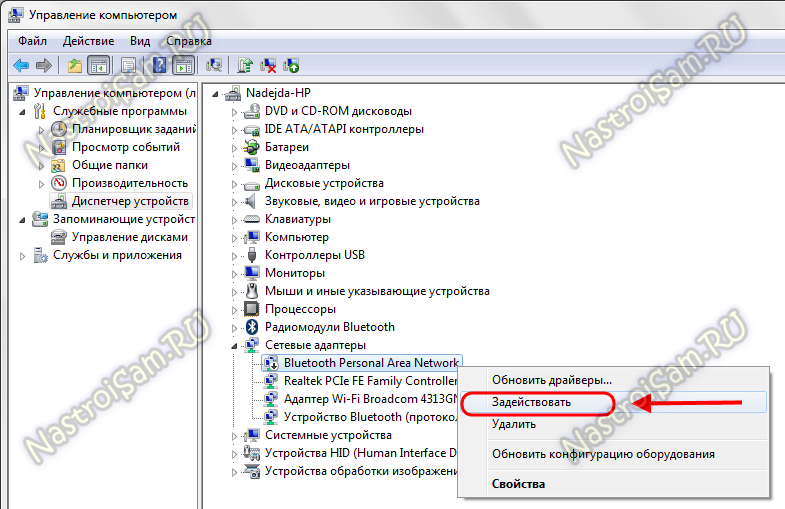Image resolution: width=785 pixels, height=509 pixels.
Task: Select the Устройства HID (Human Interface Devices) category
Action: pyautogui.click(x=361, y=453)
